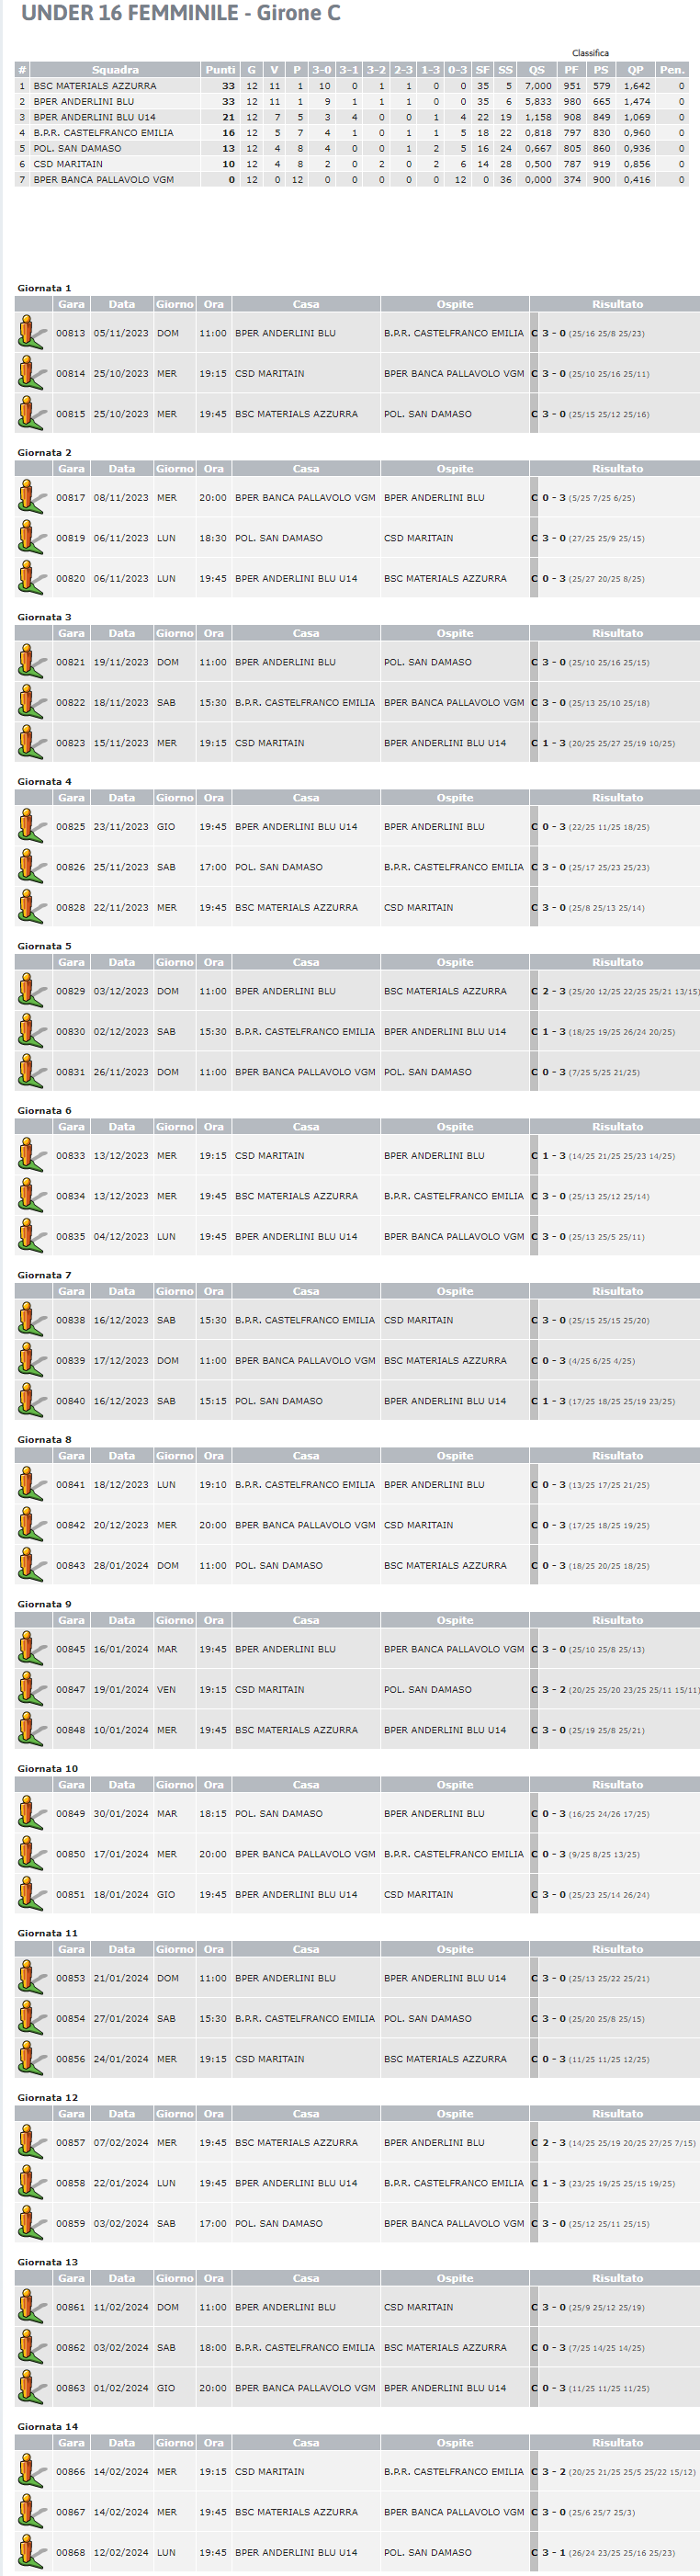
Task: Click date 28/01/2024 of match 00843
Action: click(x=121, y=1566)
